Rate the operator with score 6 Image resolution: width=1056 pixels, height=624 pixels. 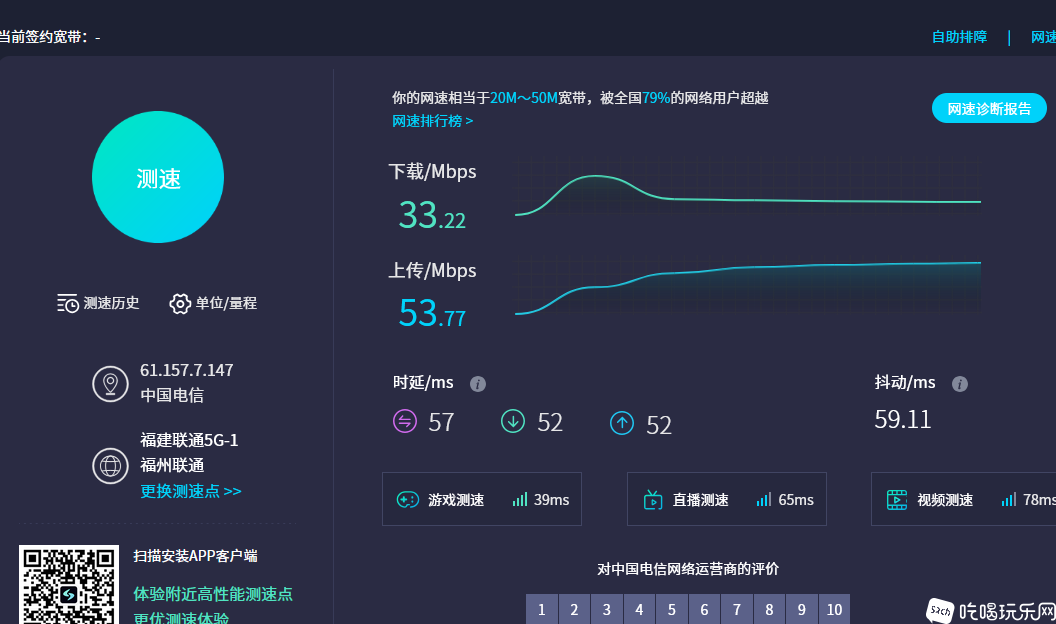coord(704,609)
